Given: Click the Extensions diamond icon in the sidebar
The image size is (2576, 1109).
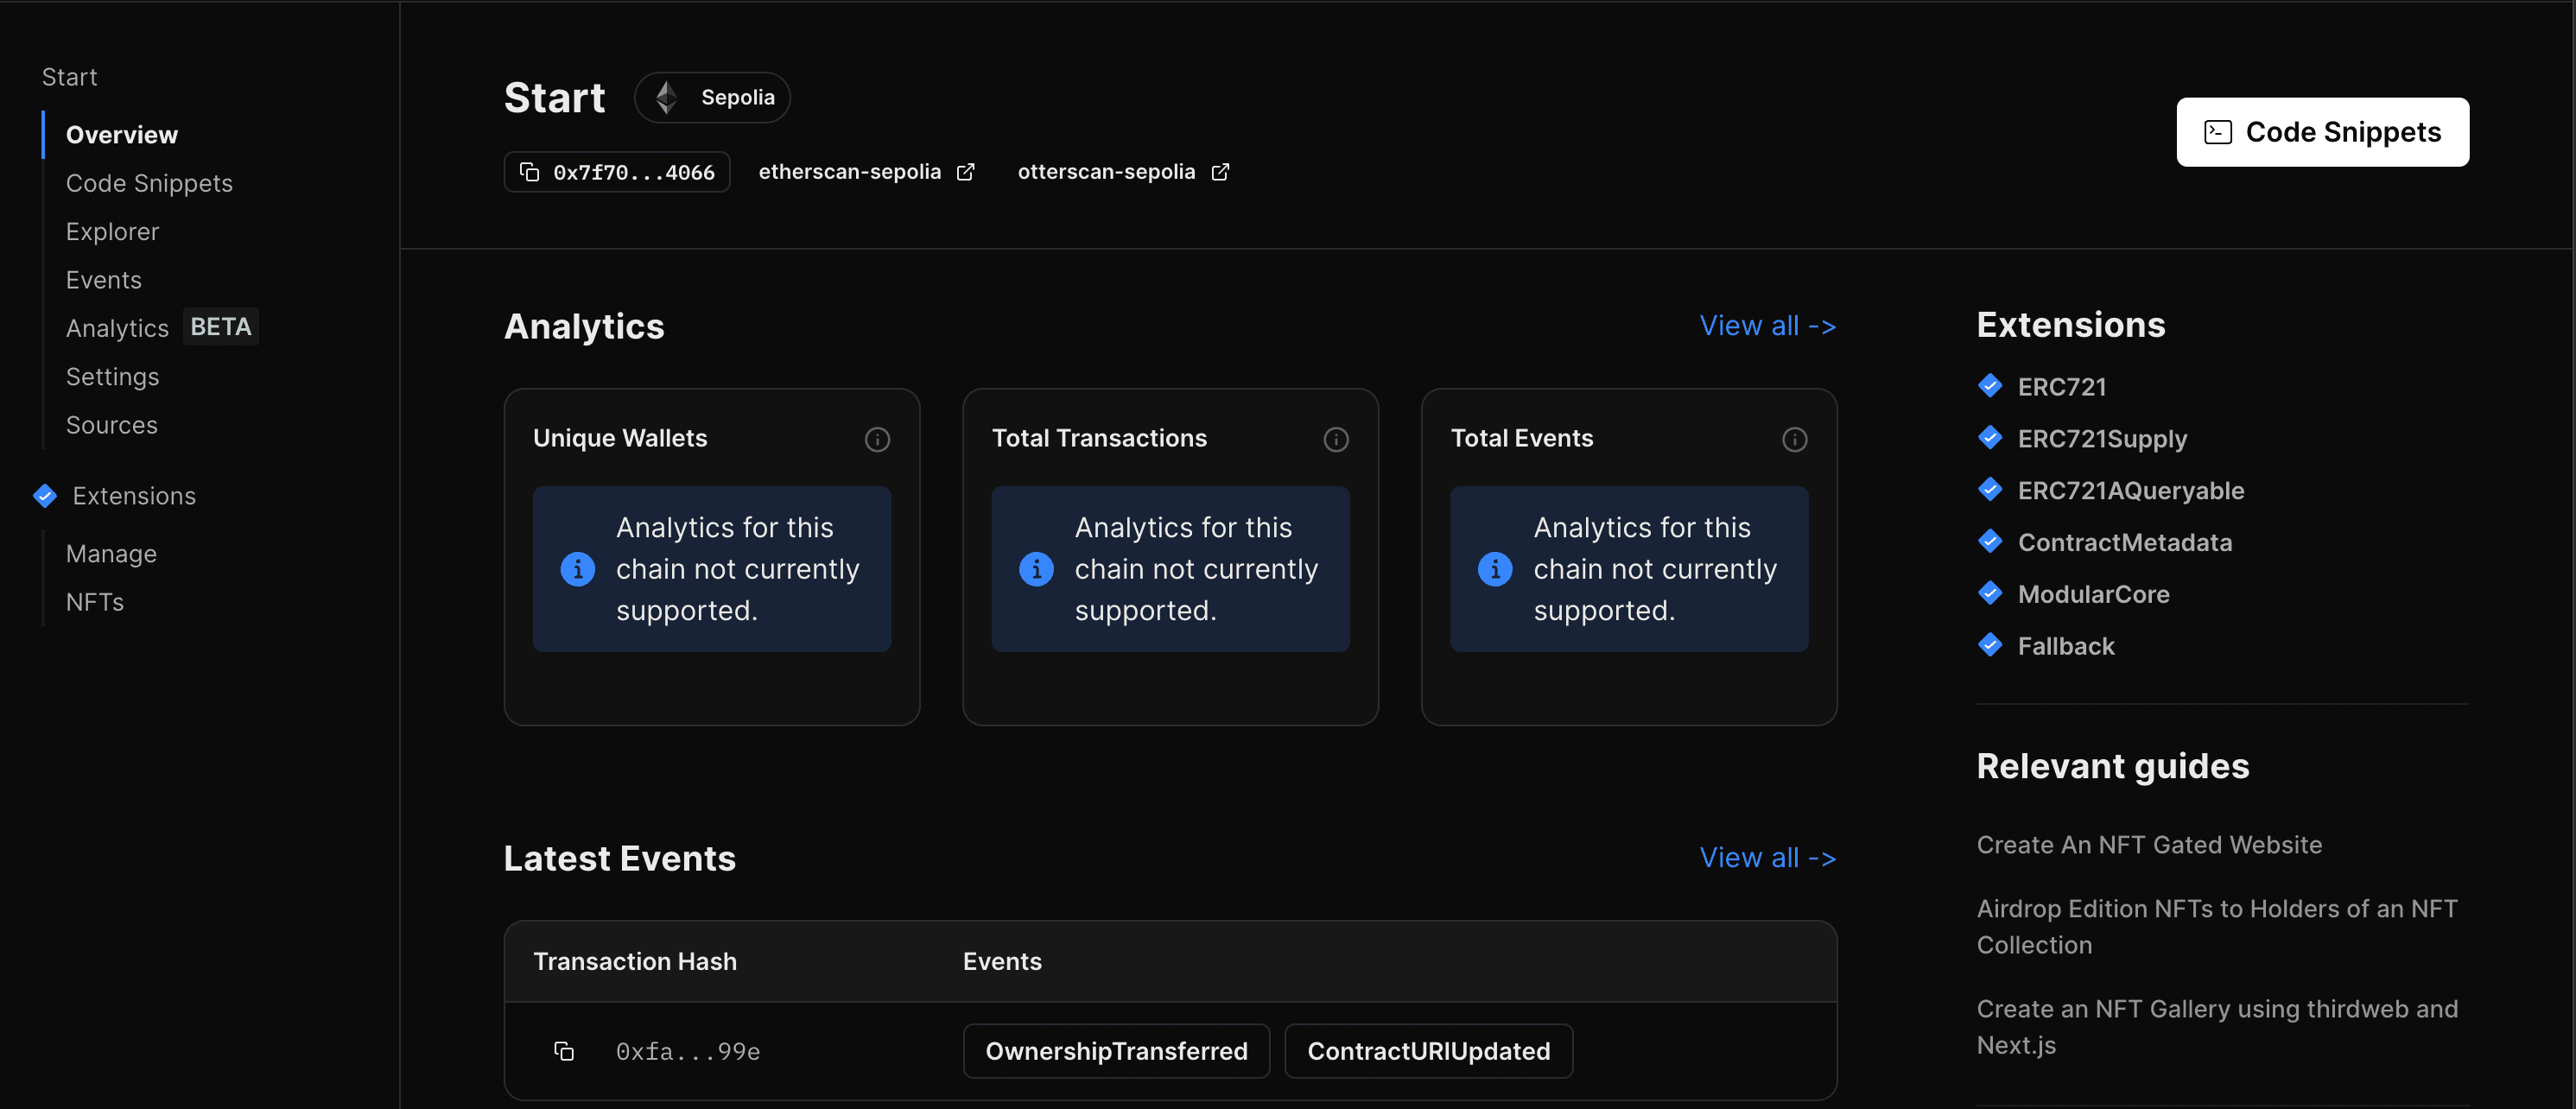Looking at the screenshot, I should pos(45,496).
